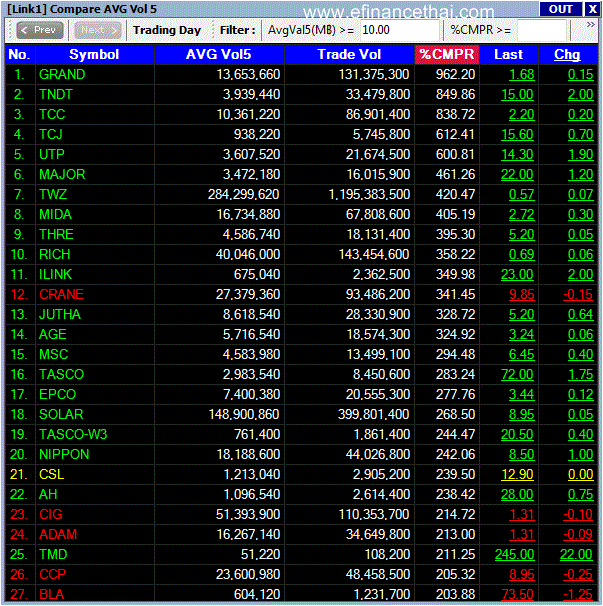Viewport: 603px width, 606px height.
Task: Close the Compare AVG Vol 5 window
Action: click(x=592, y=9)
